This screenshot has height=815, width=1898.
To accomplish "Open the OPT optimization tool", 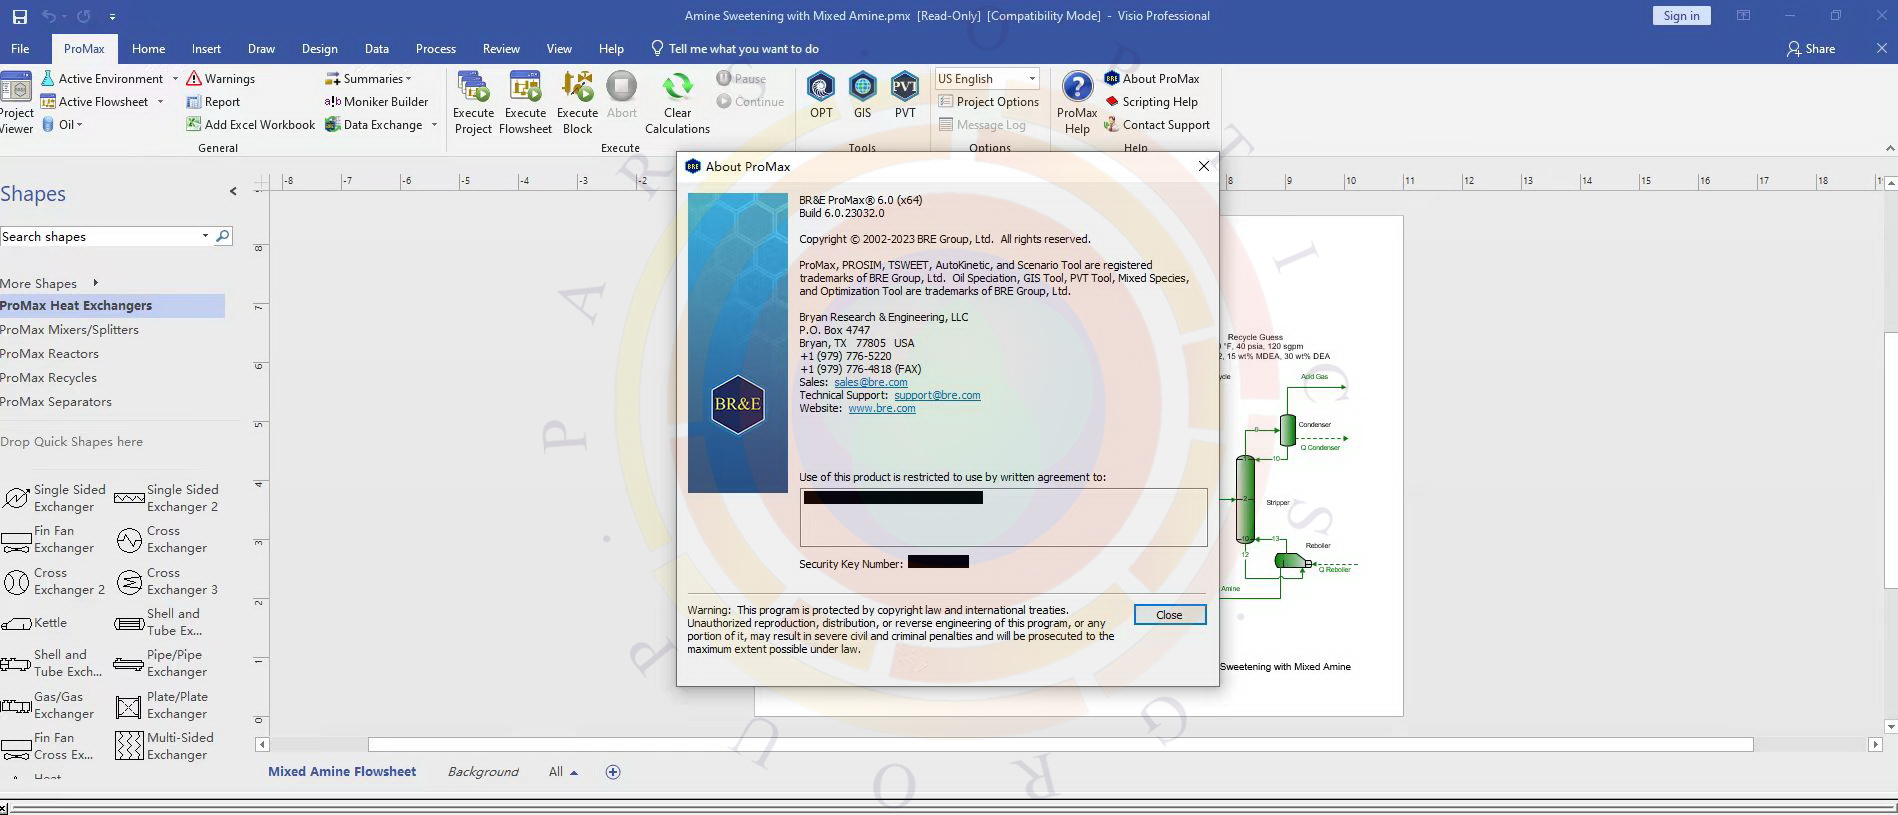I will pos(821,96).
